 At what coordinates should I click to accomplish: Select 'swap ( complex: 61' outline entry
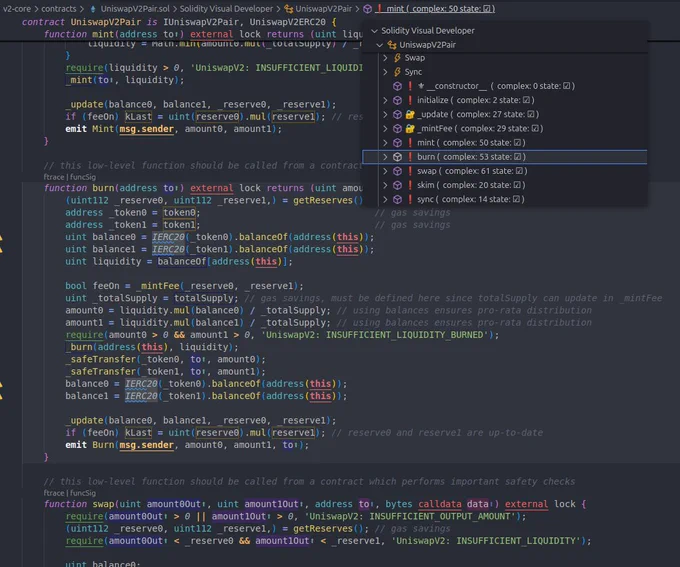pyautogui.click(x=472, y=171)
